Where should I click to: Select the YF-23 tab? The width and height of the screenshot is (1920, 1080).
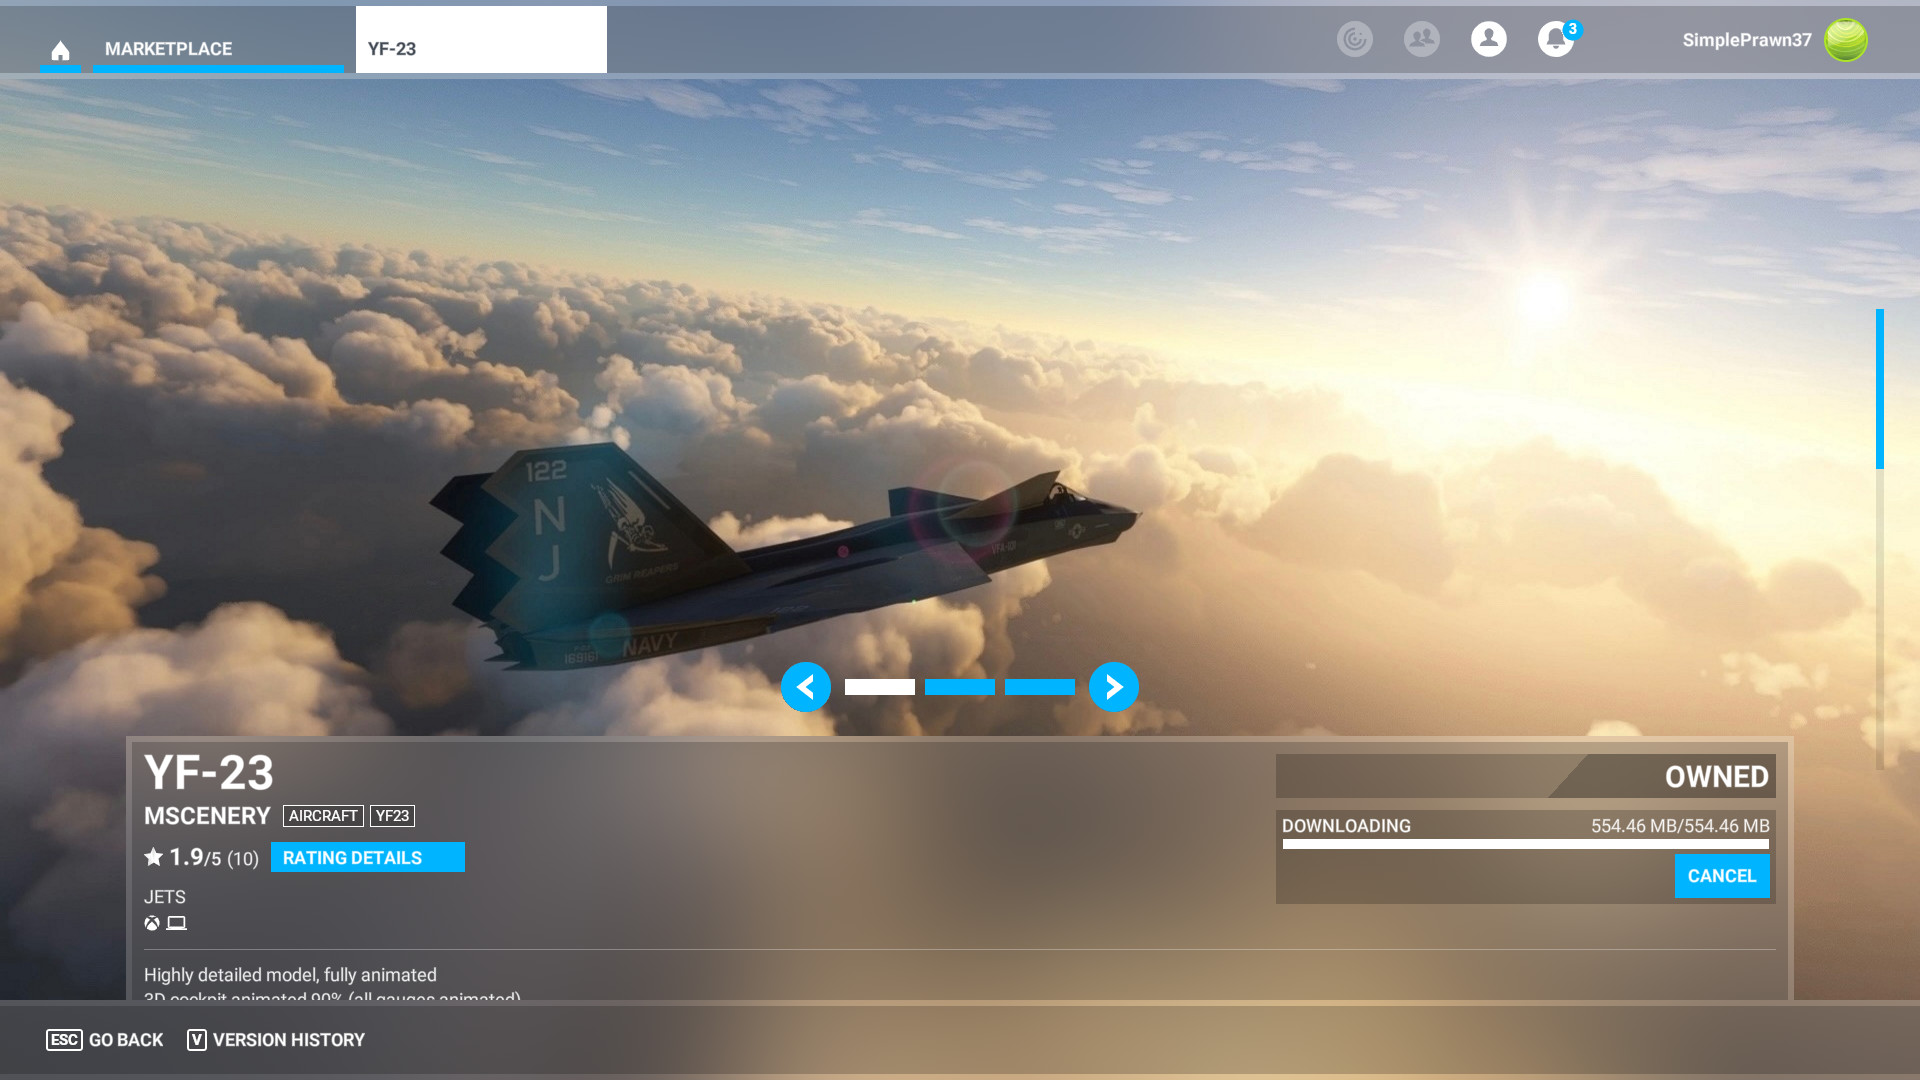(481, 40)
